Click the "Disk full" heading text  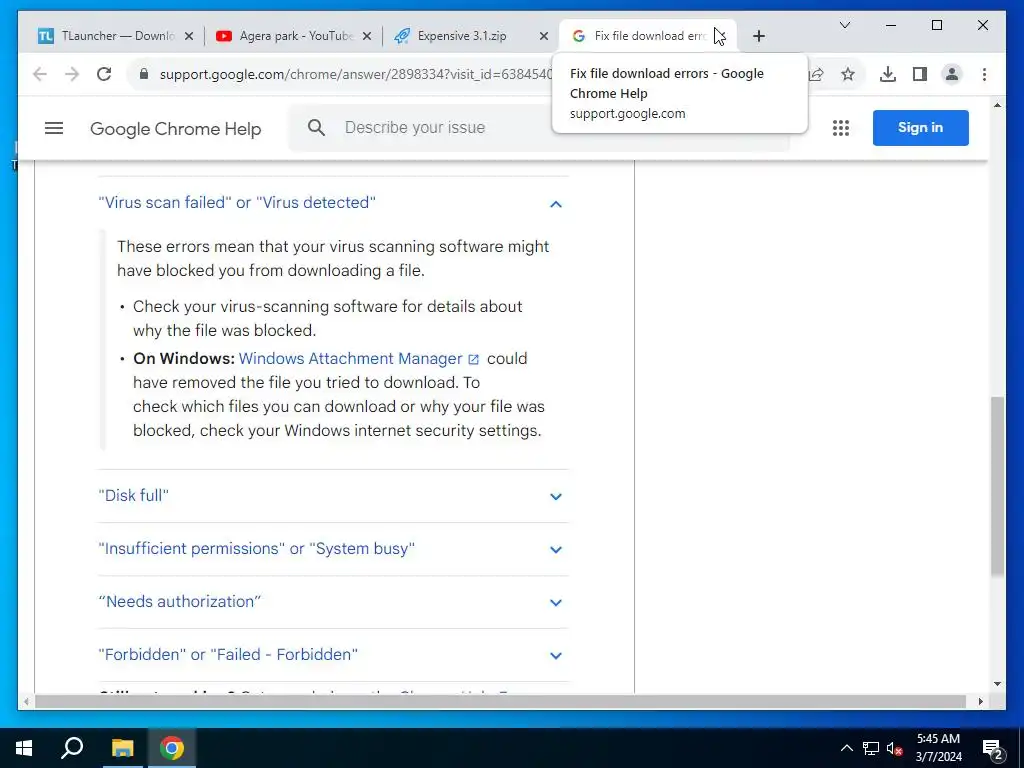(x=133, y=496)
